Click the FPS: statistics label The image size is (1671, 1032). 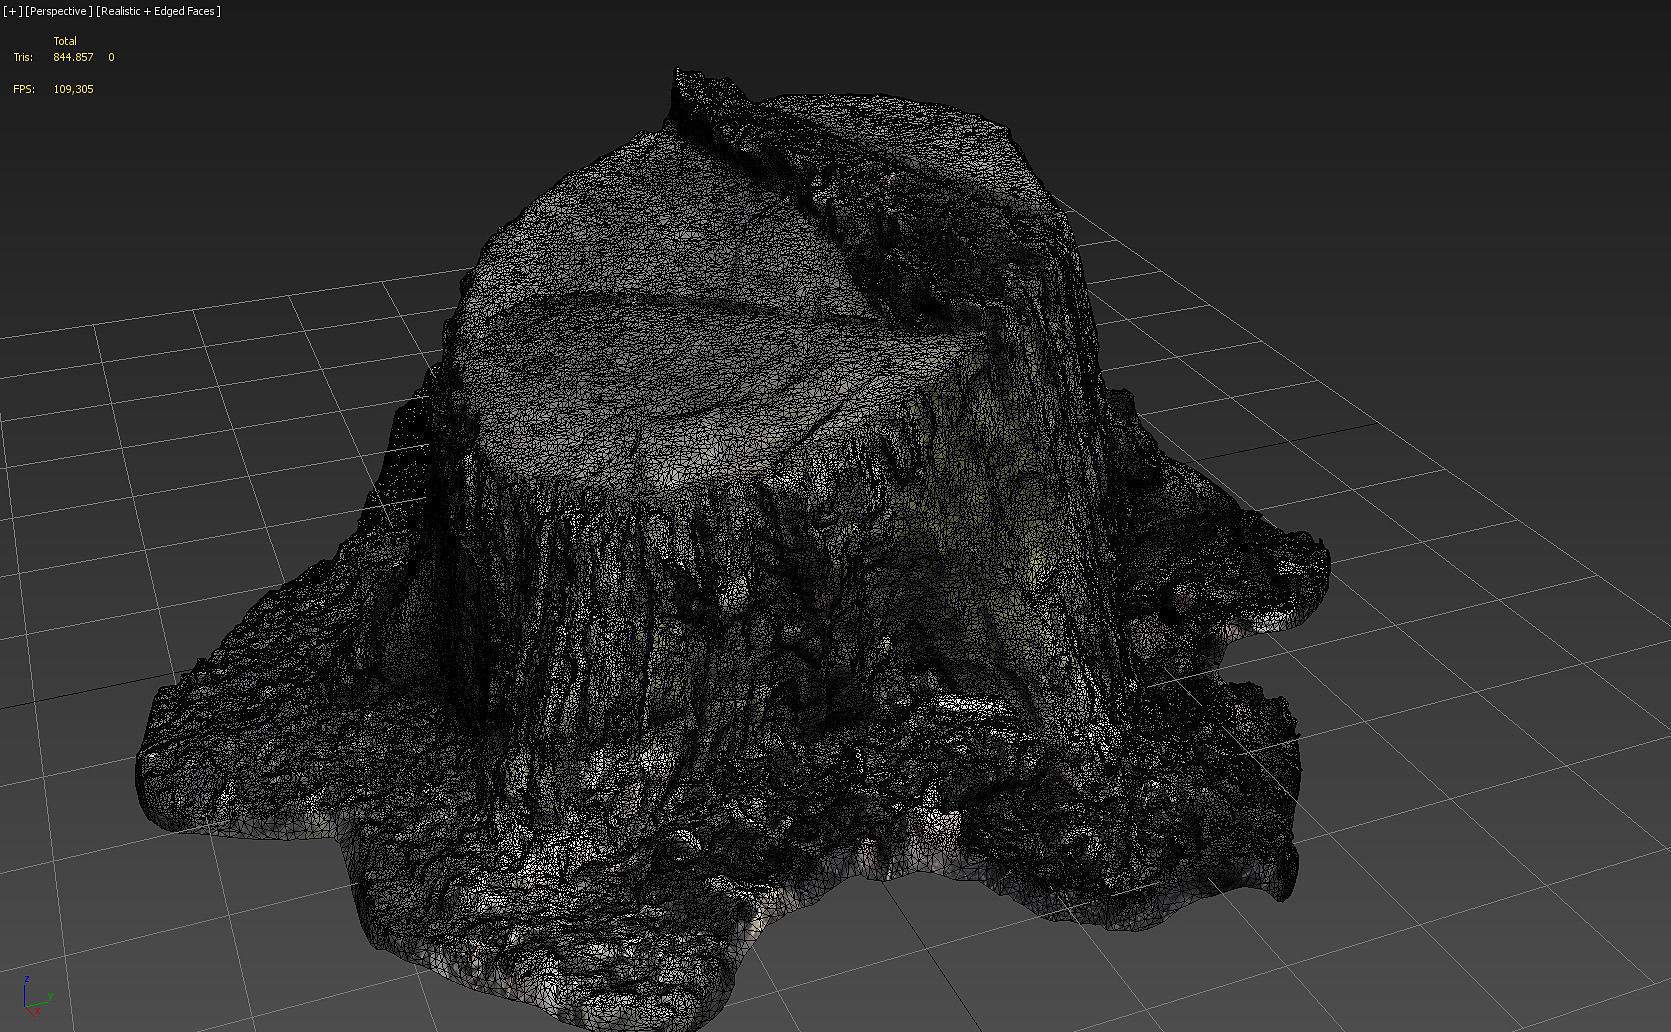tap(24, 89)
